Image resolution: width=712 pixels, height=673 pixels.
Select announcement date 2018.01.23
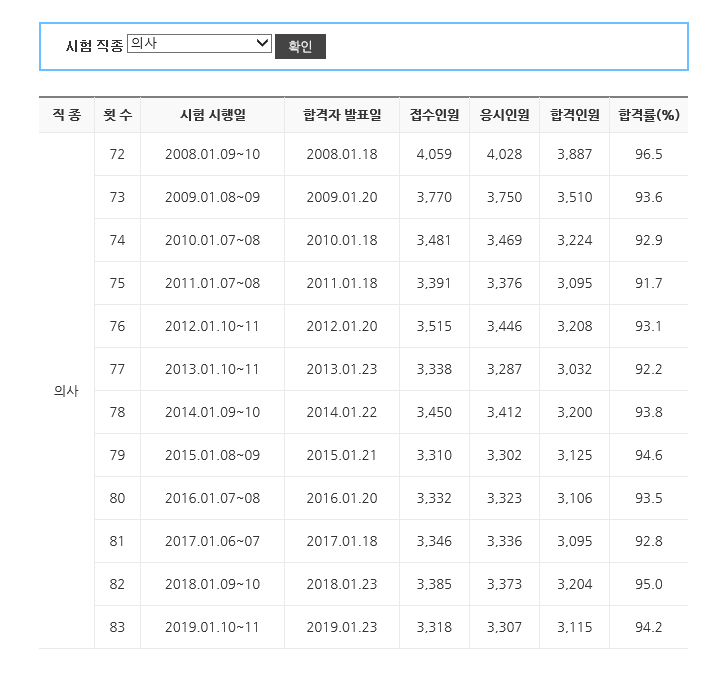pyautogui.click(x=342, y=584)
